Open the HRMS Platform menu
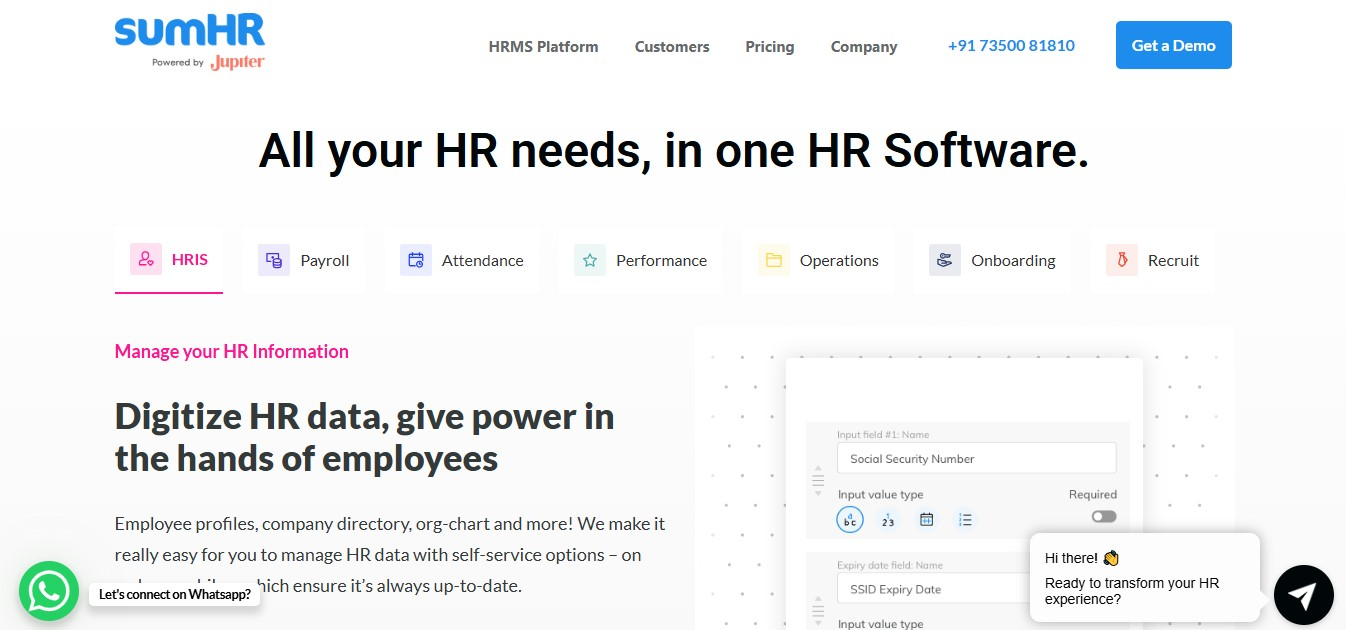 543,46
